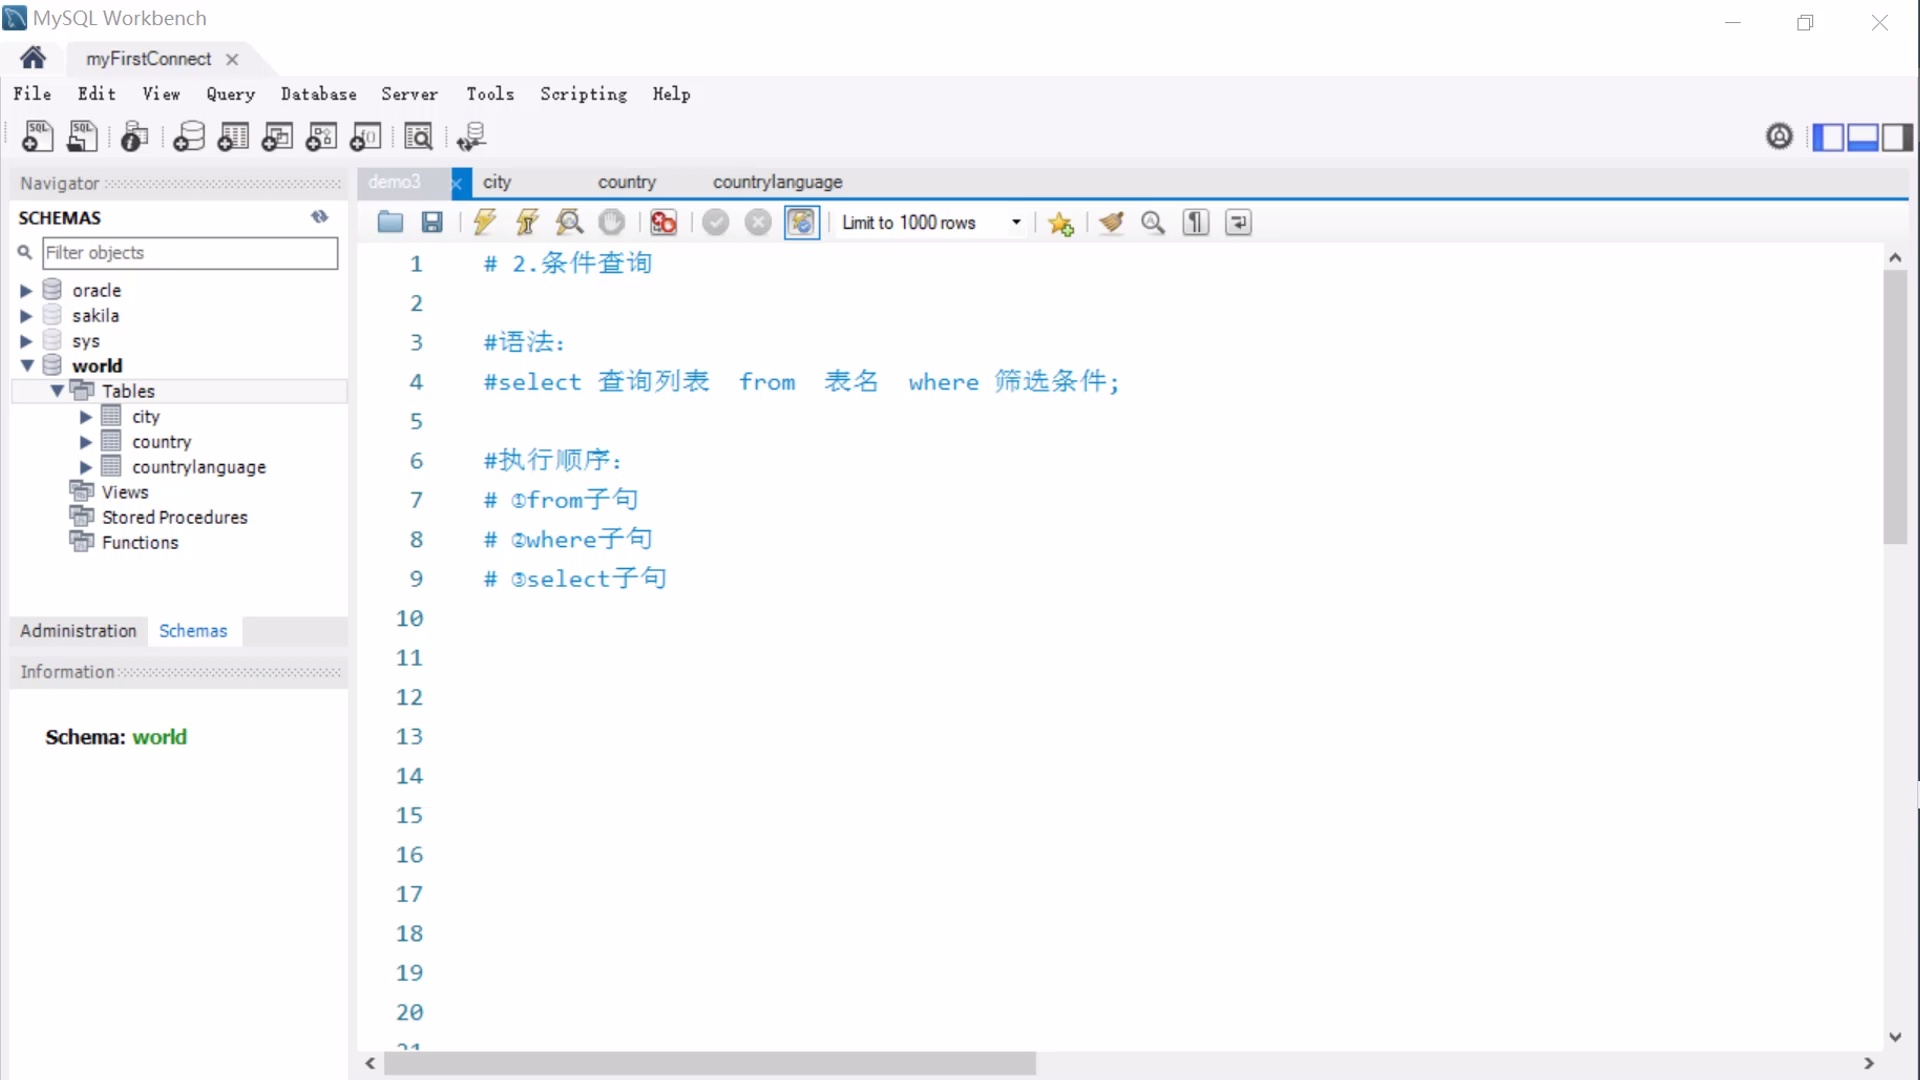Create a new SQL tab for executing queries
This screenshot has height=1080, width=1920.
(x=37, y=137)
